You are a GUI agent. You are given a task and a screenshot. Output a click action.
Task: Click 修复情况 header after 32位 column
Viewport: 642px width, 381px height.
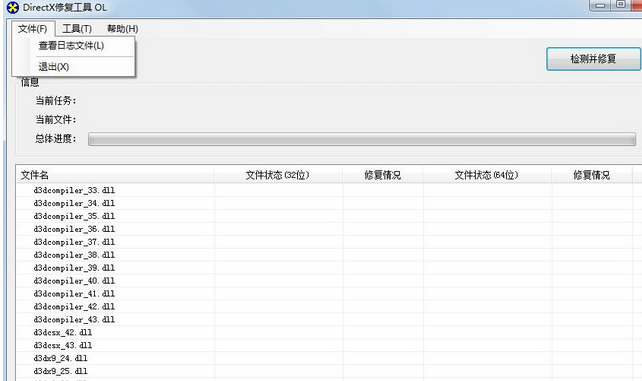pos(382,175)
